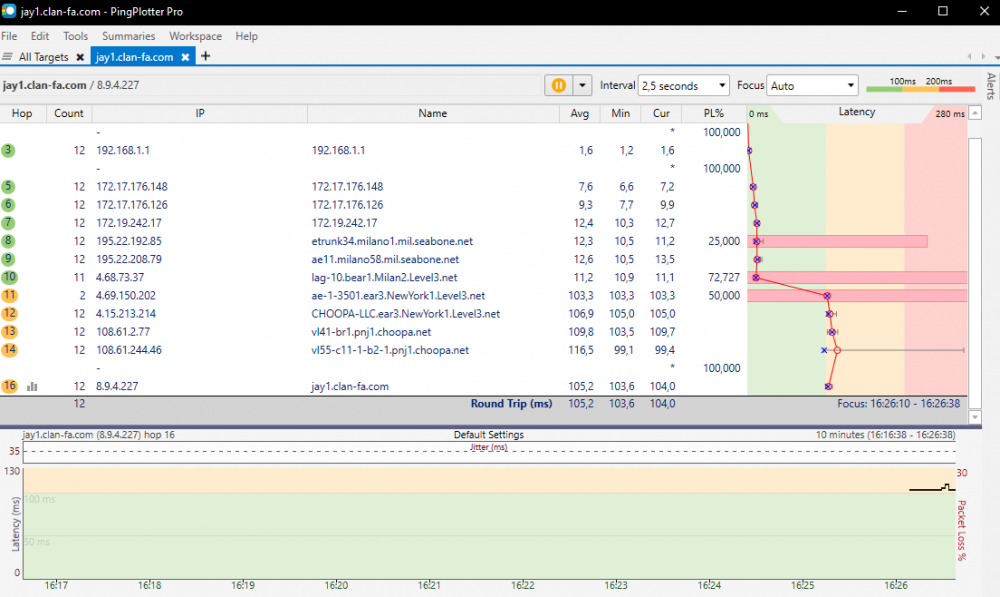Click ae-1-3501.ear3.NewYork1.Level3.net hostname
This screenshot has width=1000, height=597.
click(x=398, y=295)
